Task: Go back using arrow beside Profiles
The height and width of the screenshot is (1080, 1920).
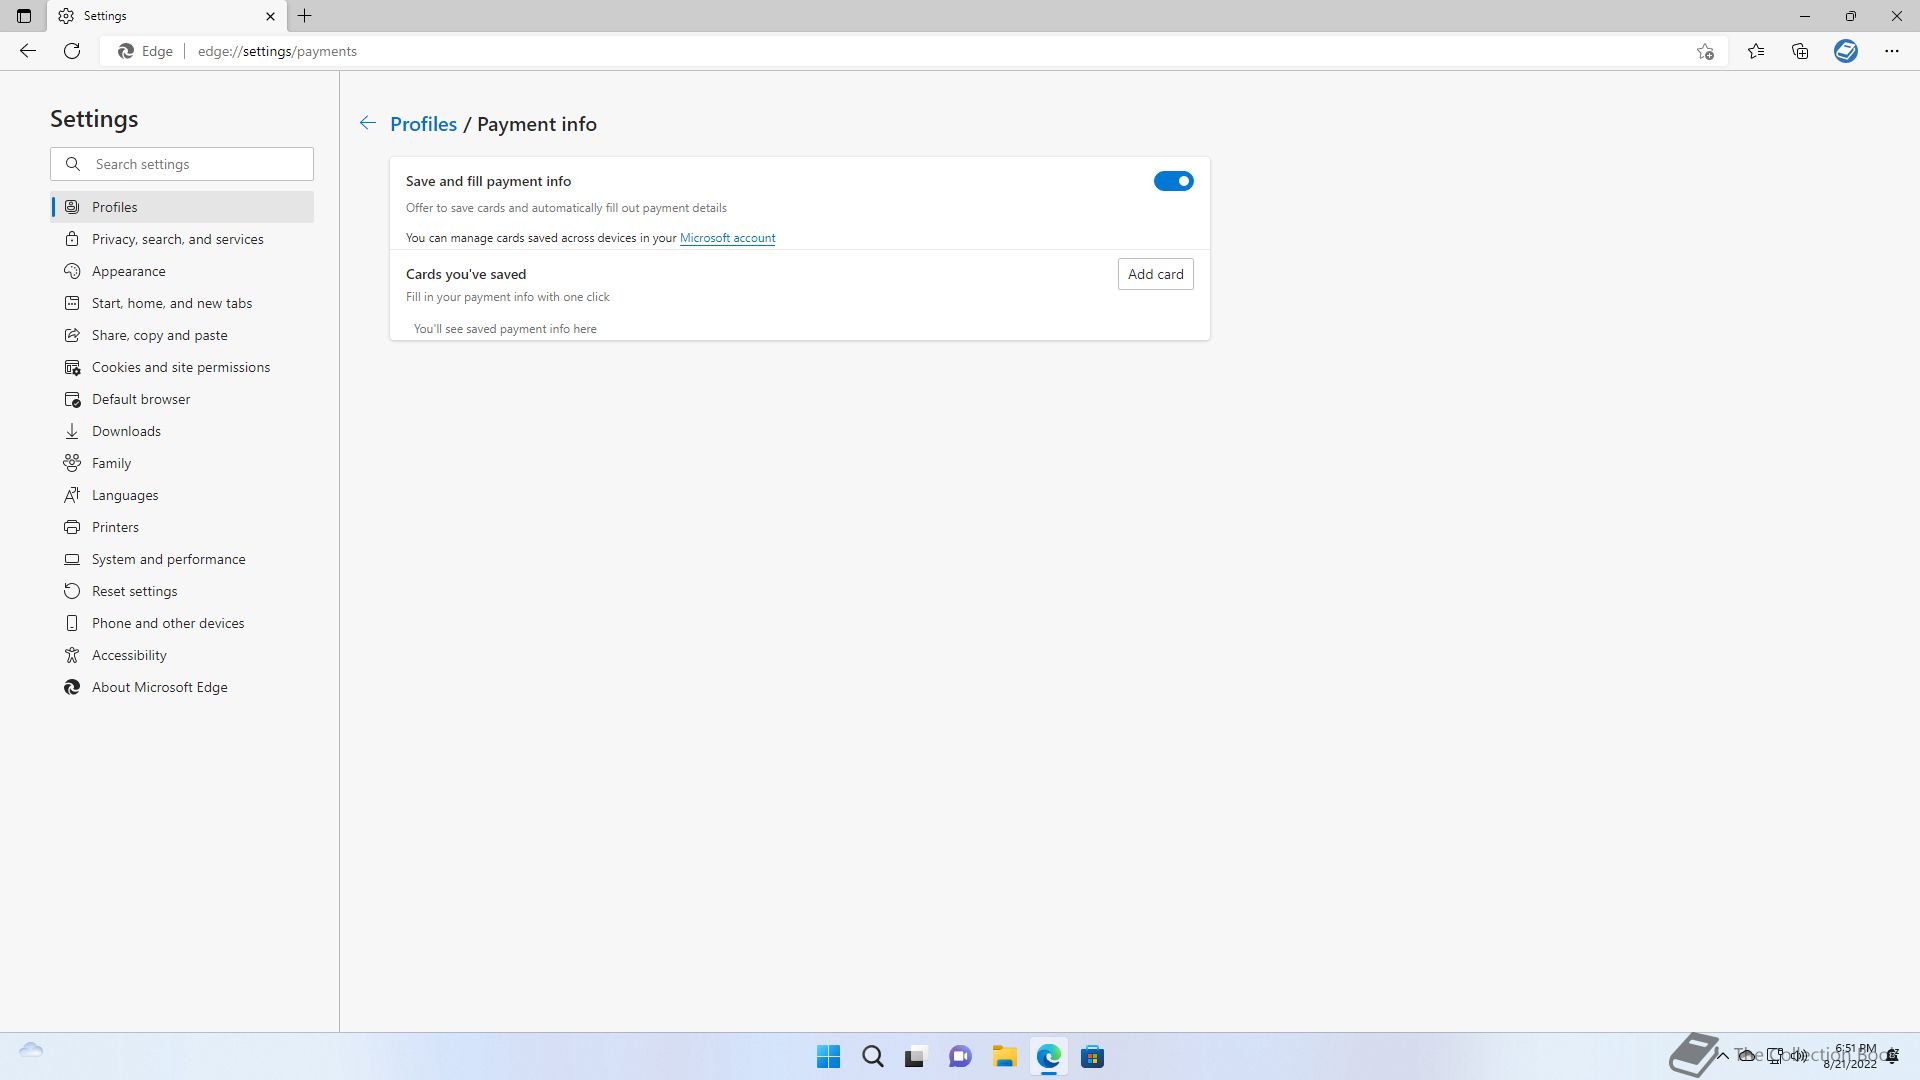Action: pos(368,123)
